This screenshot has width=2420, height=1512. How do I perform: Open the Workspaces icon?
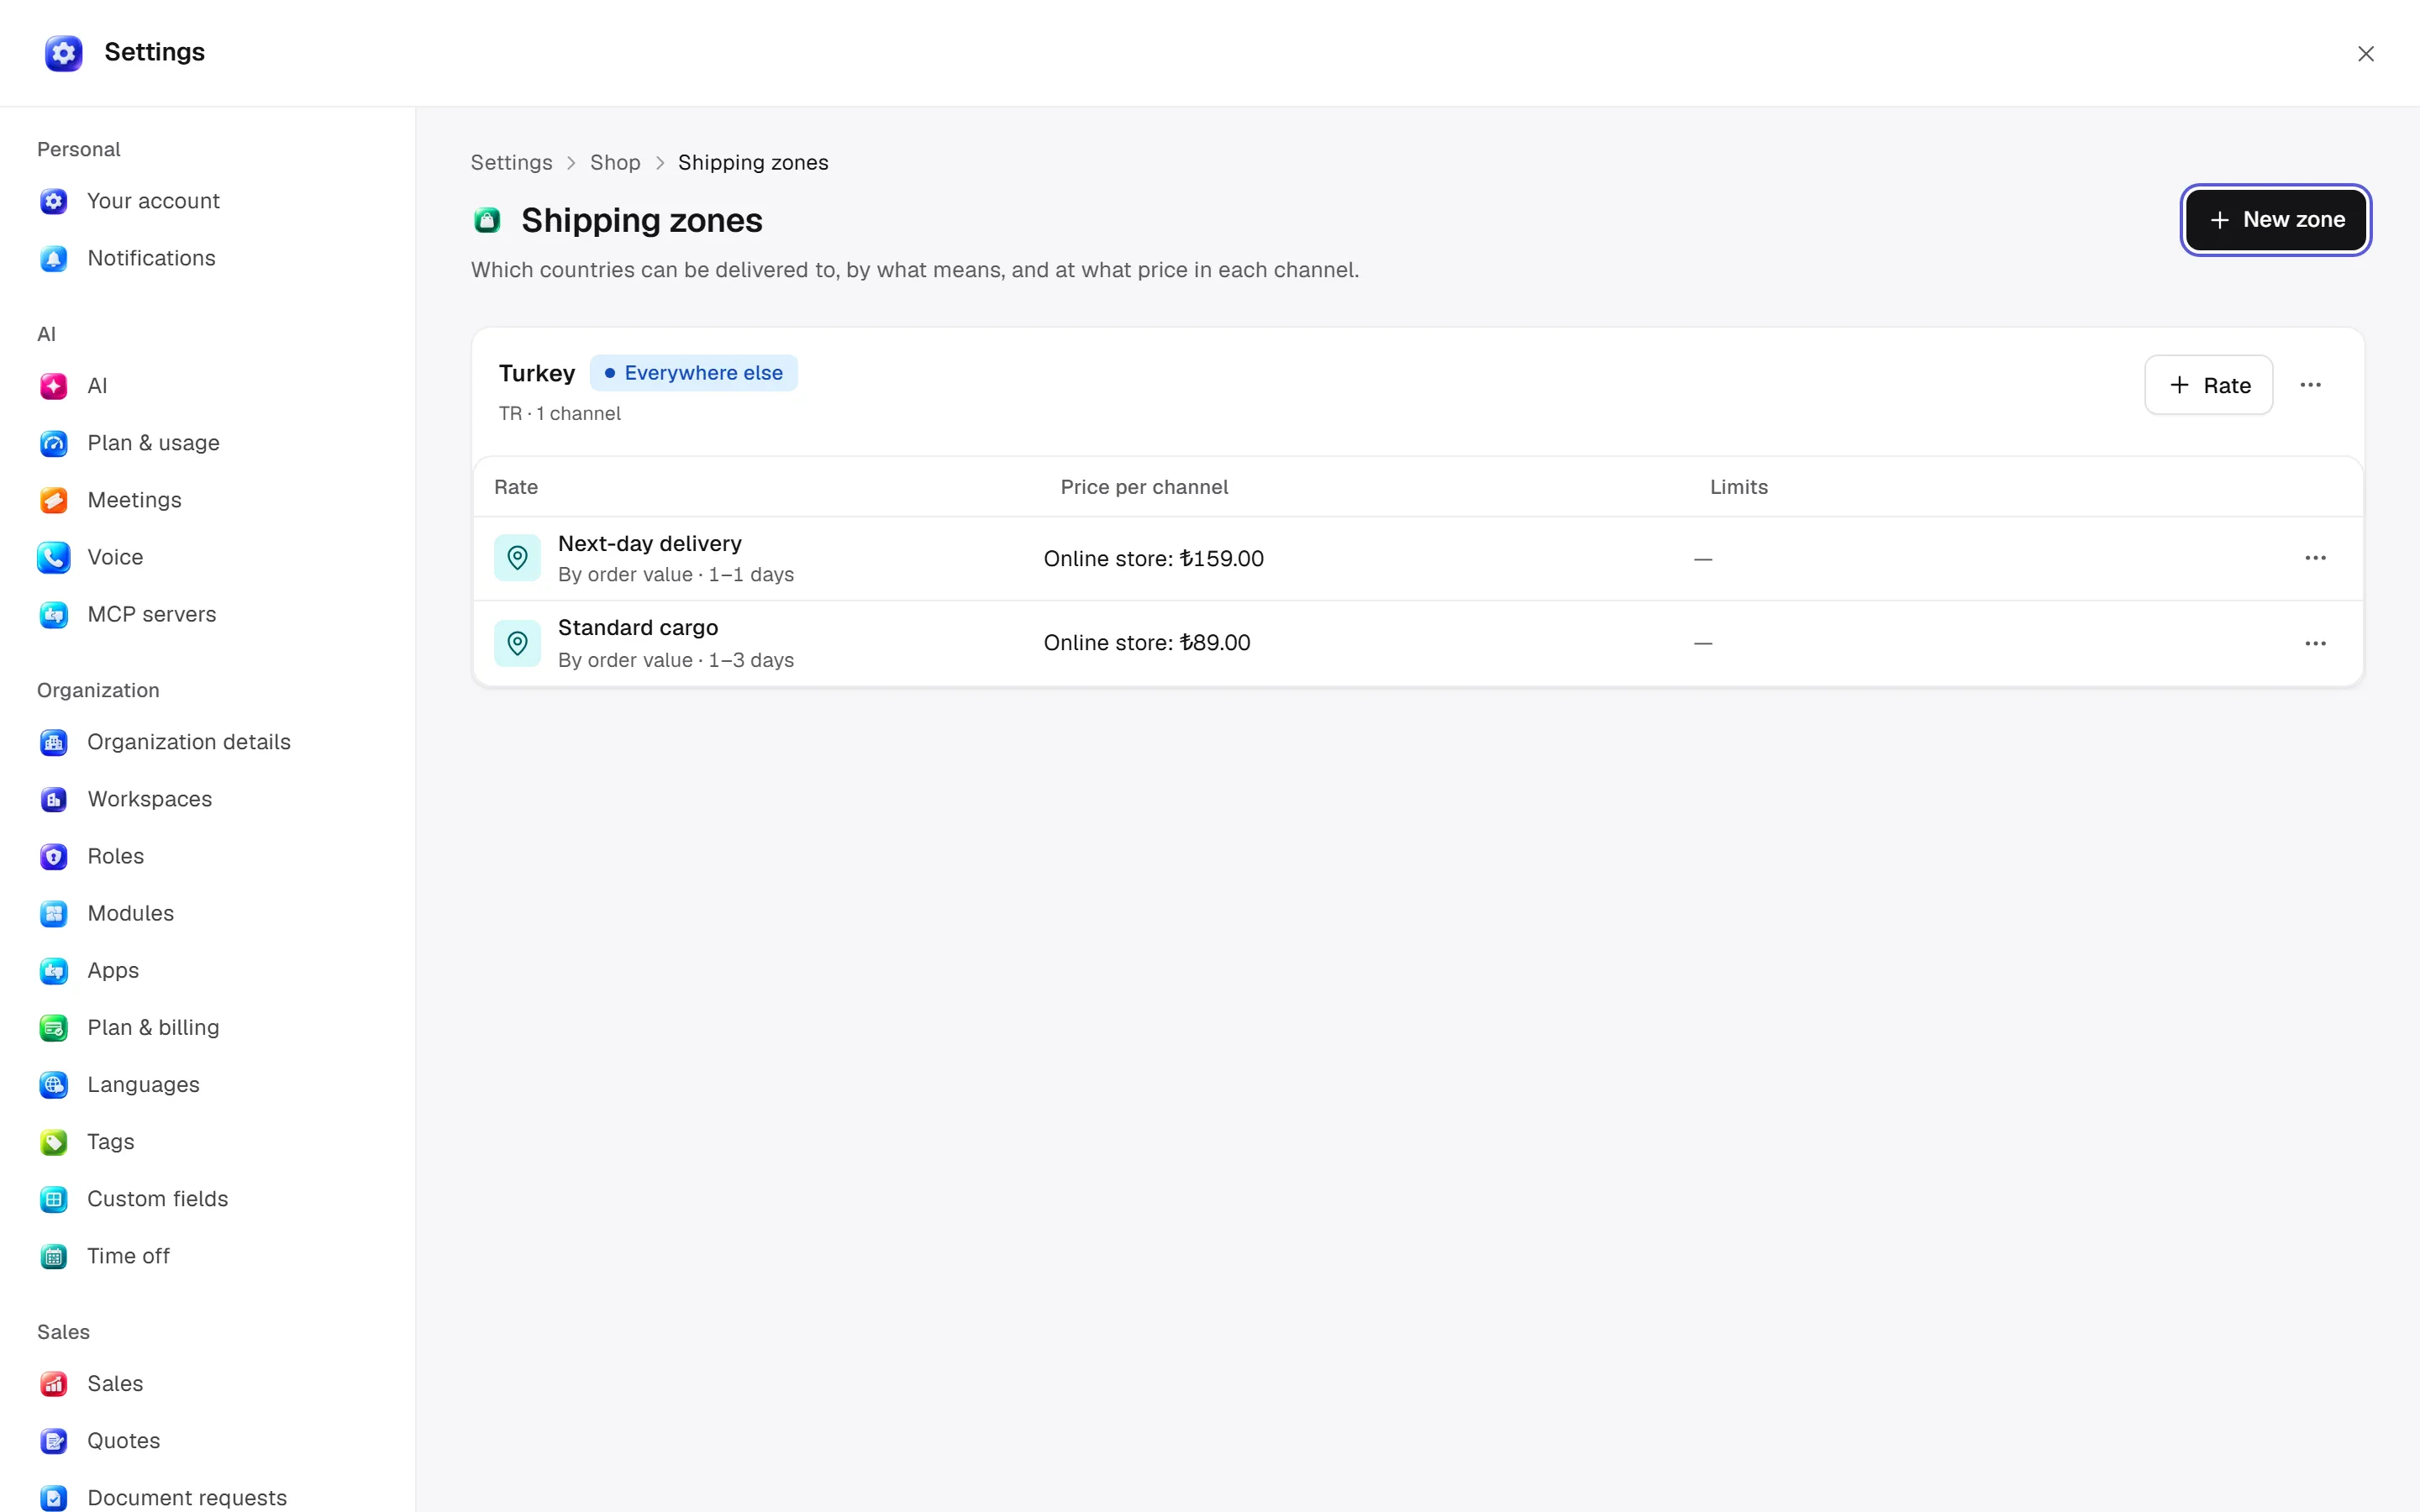point(54,799)
